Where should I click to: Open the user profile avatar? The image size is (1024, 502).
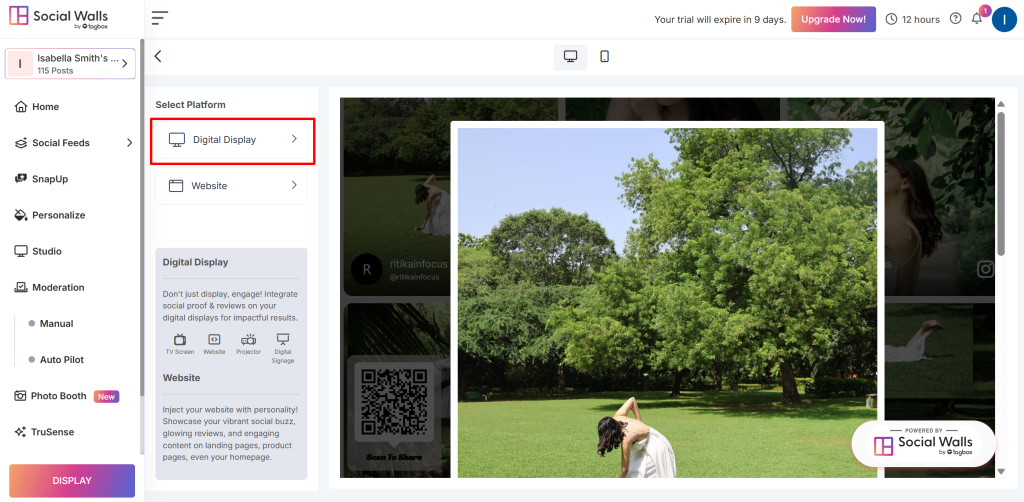1004,19
